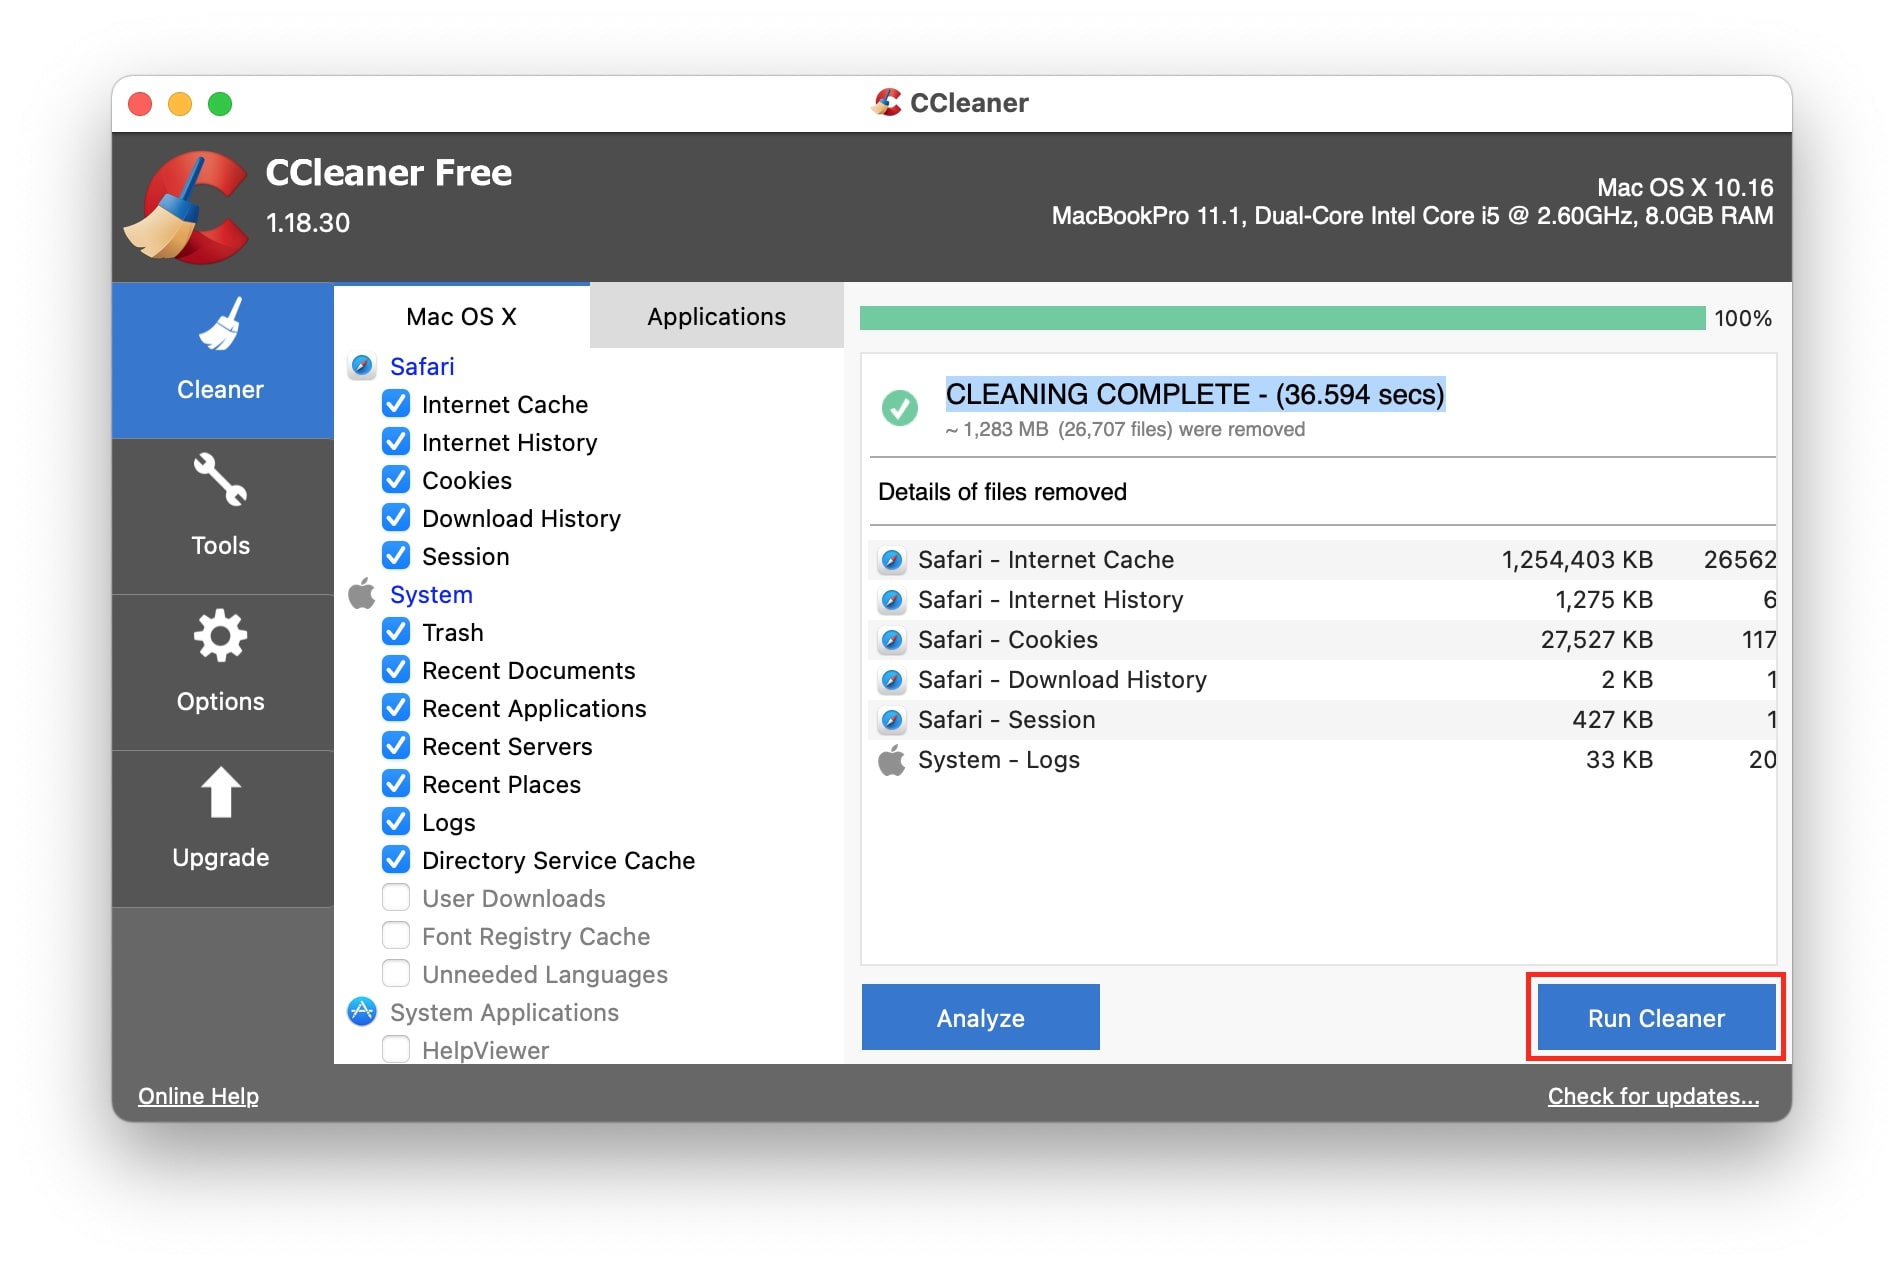The width and height of the screenshot is (1904, 1270).
Task: Select the 'Safari - Download History' result row
Action: pos(1323,680)
